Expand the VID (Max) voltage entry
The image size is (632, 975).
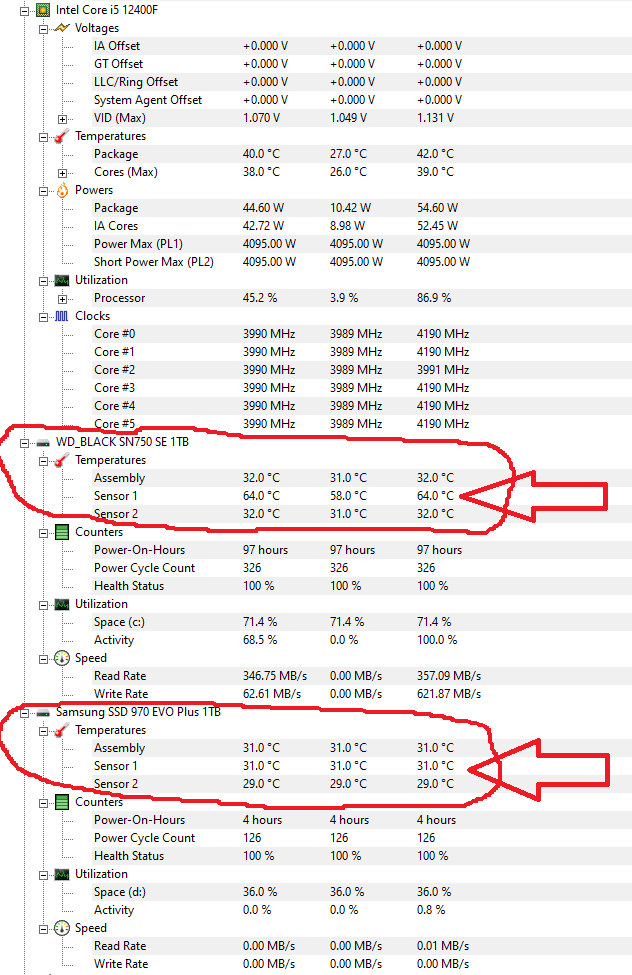click(62, 118)
